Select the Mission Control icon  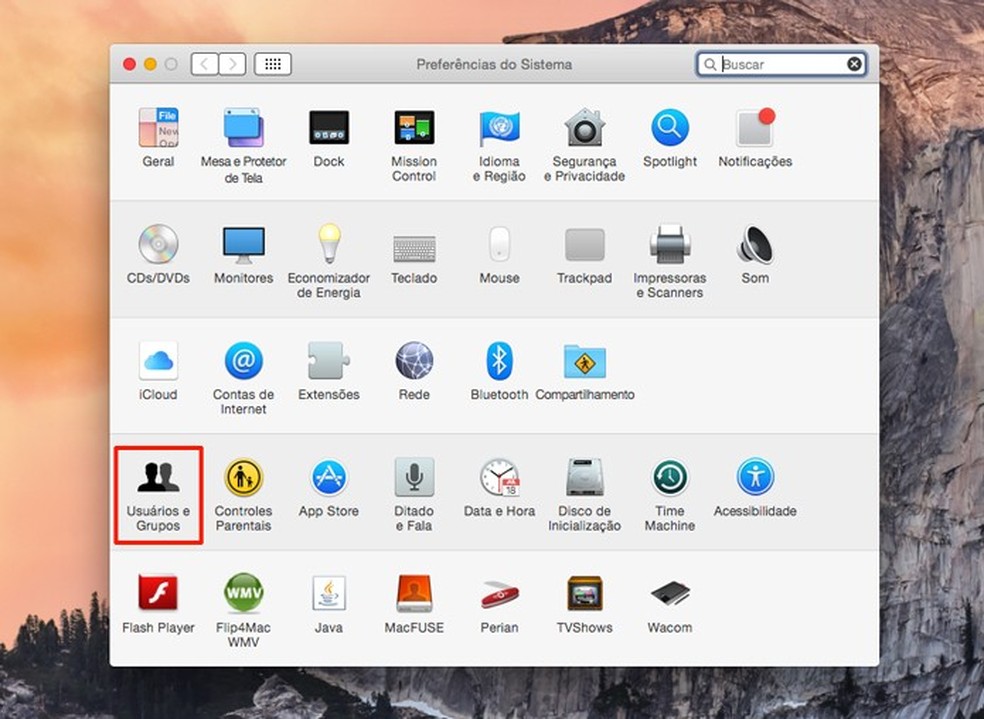pyautogui.click(x=414, y=129)
